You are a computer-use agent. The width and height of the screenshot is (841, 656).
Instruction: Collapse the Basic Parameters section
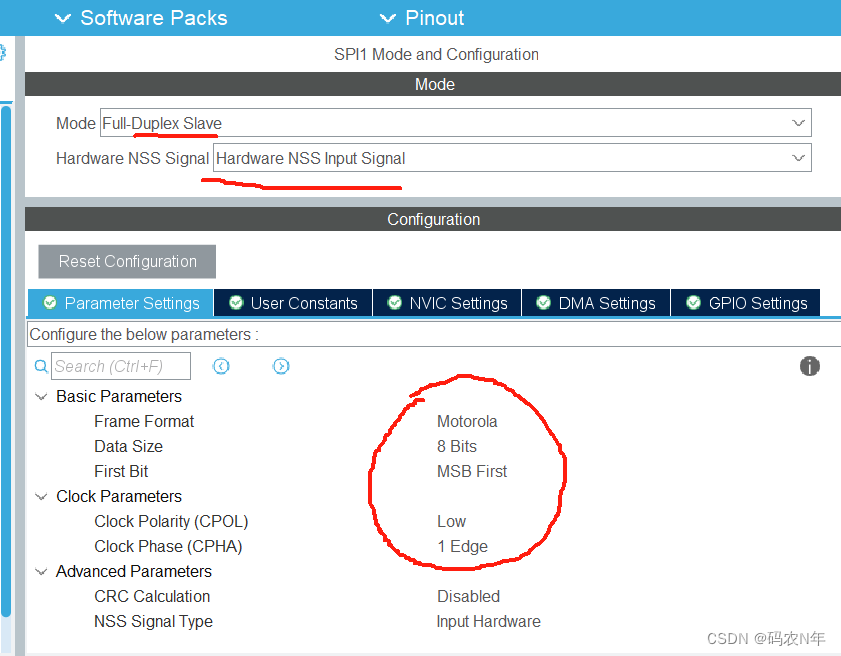(x=41, y=396)
